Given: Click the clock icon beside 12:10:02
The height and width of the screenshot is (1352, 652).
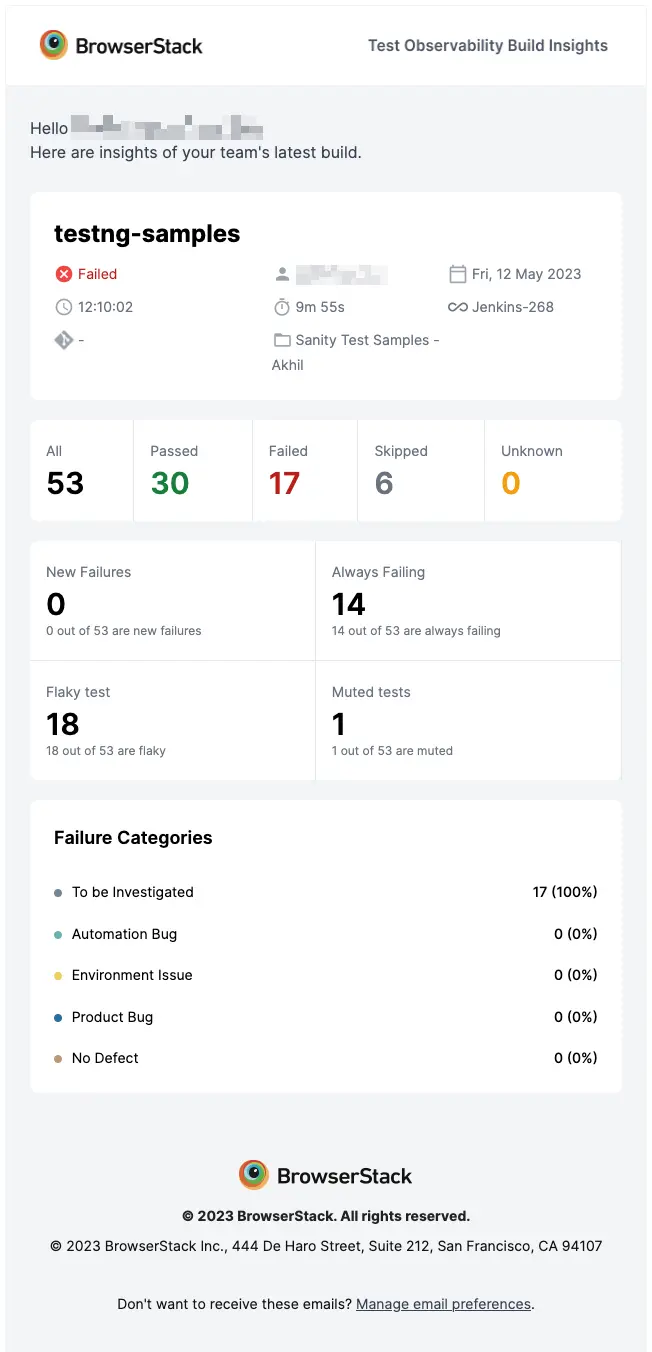Looking at the screenshot, I should 64,307.
